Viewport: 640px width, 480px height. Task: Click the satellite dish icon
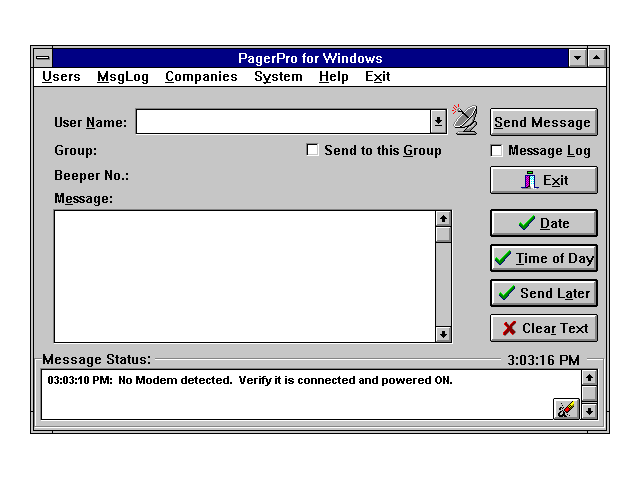[465, 120]
